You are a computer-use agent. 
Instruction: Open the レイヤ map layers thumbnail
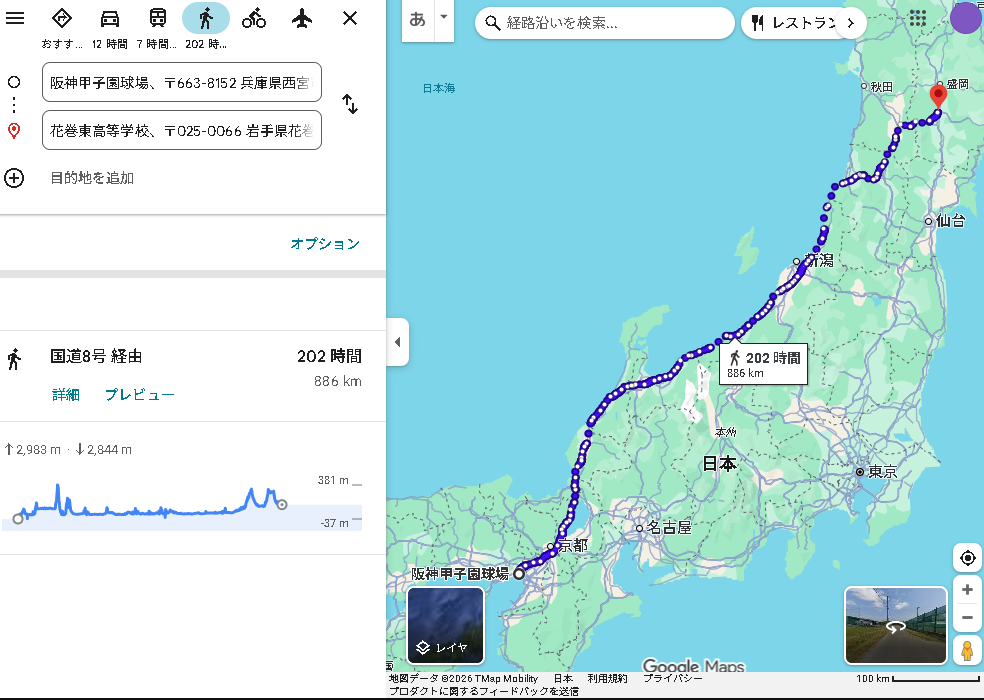(445, 625)
